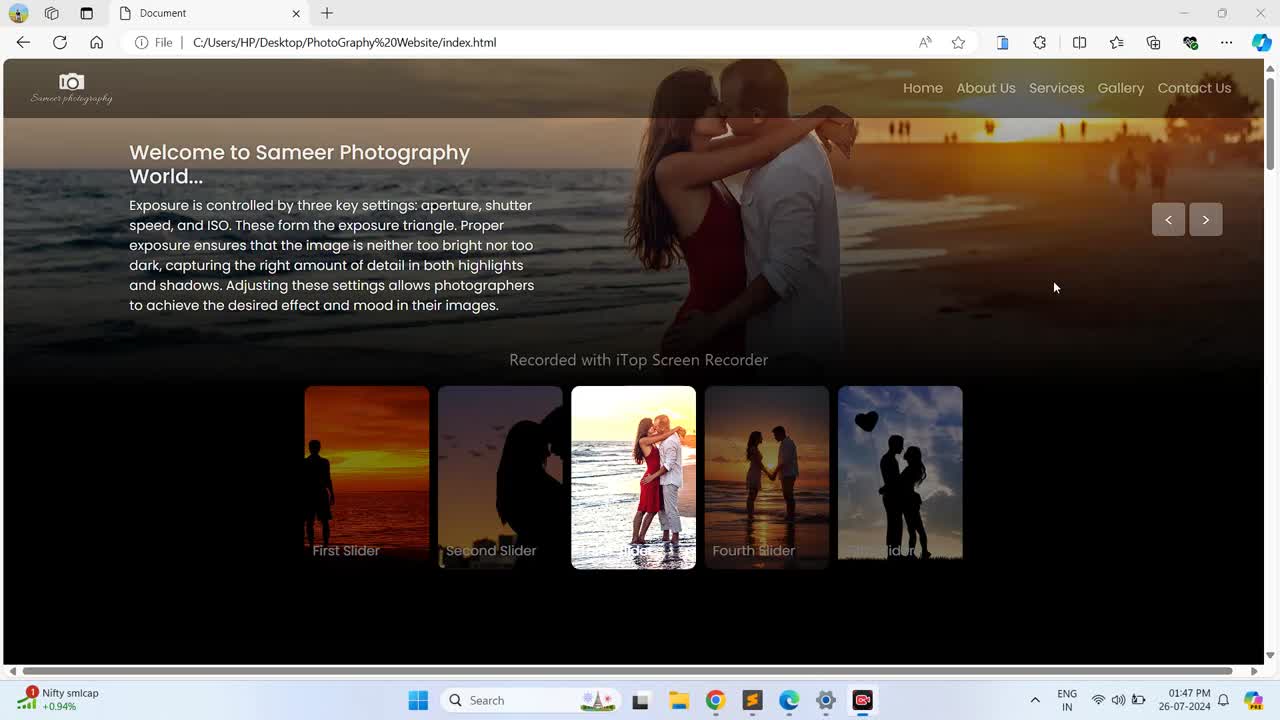Expand hidden system tray icons chevron
The image size is (1280, 720).
pyautogui.click(x=1035, y=700)
